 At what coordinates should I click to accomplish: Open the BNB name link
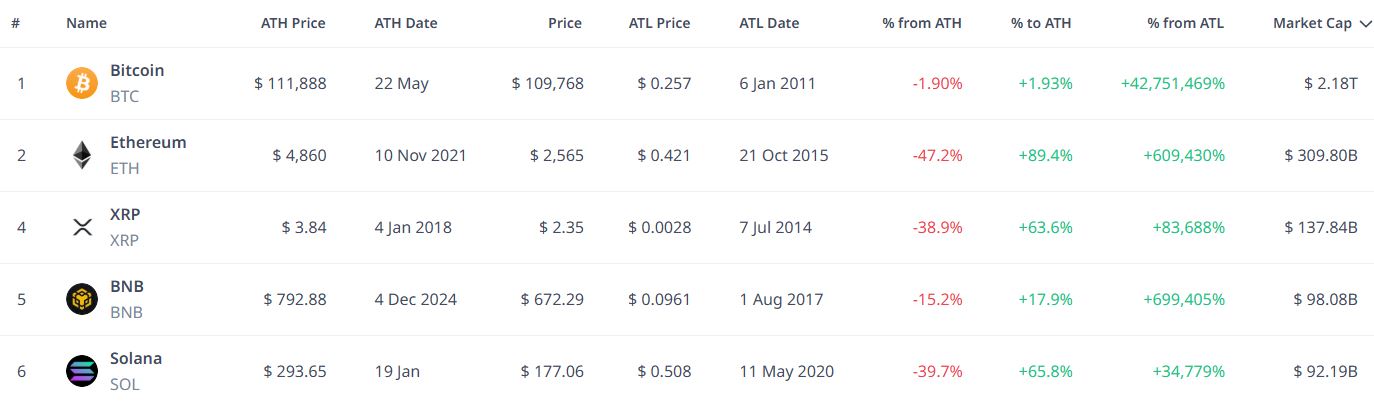coord(126,286)
